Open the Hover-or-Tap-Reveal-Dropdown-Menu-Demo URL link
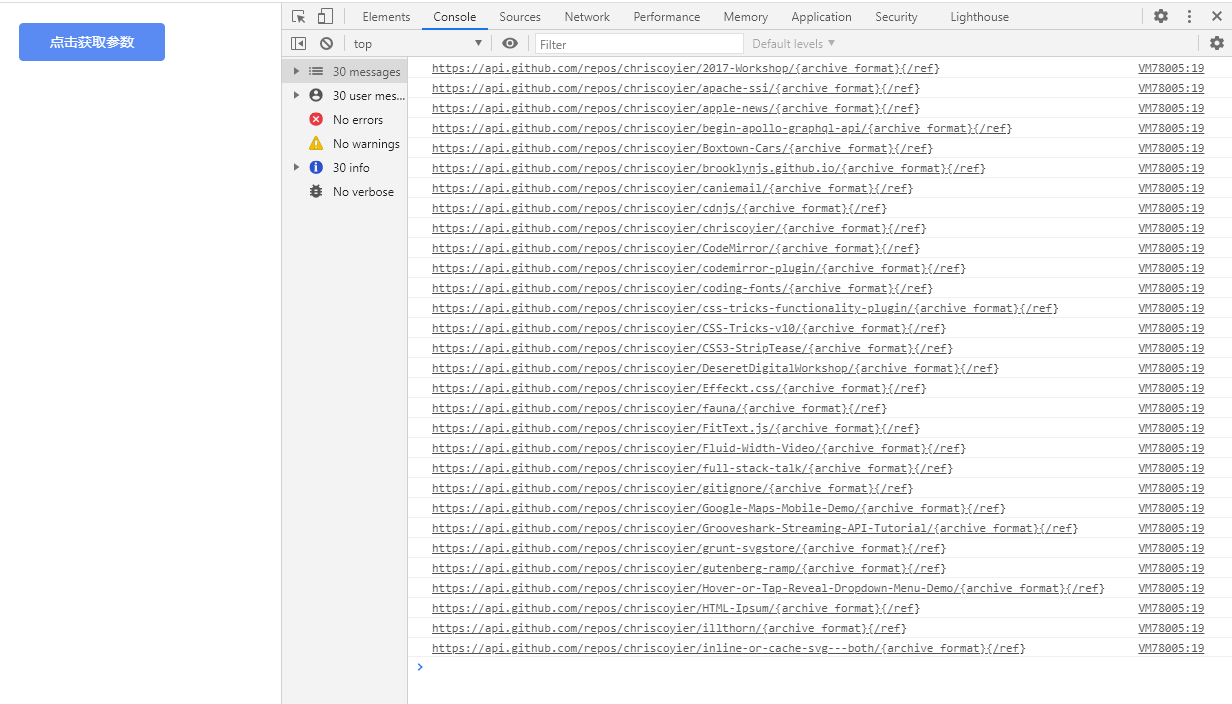The height and width of the screenshot is (704, 1232). (768, 588)
